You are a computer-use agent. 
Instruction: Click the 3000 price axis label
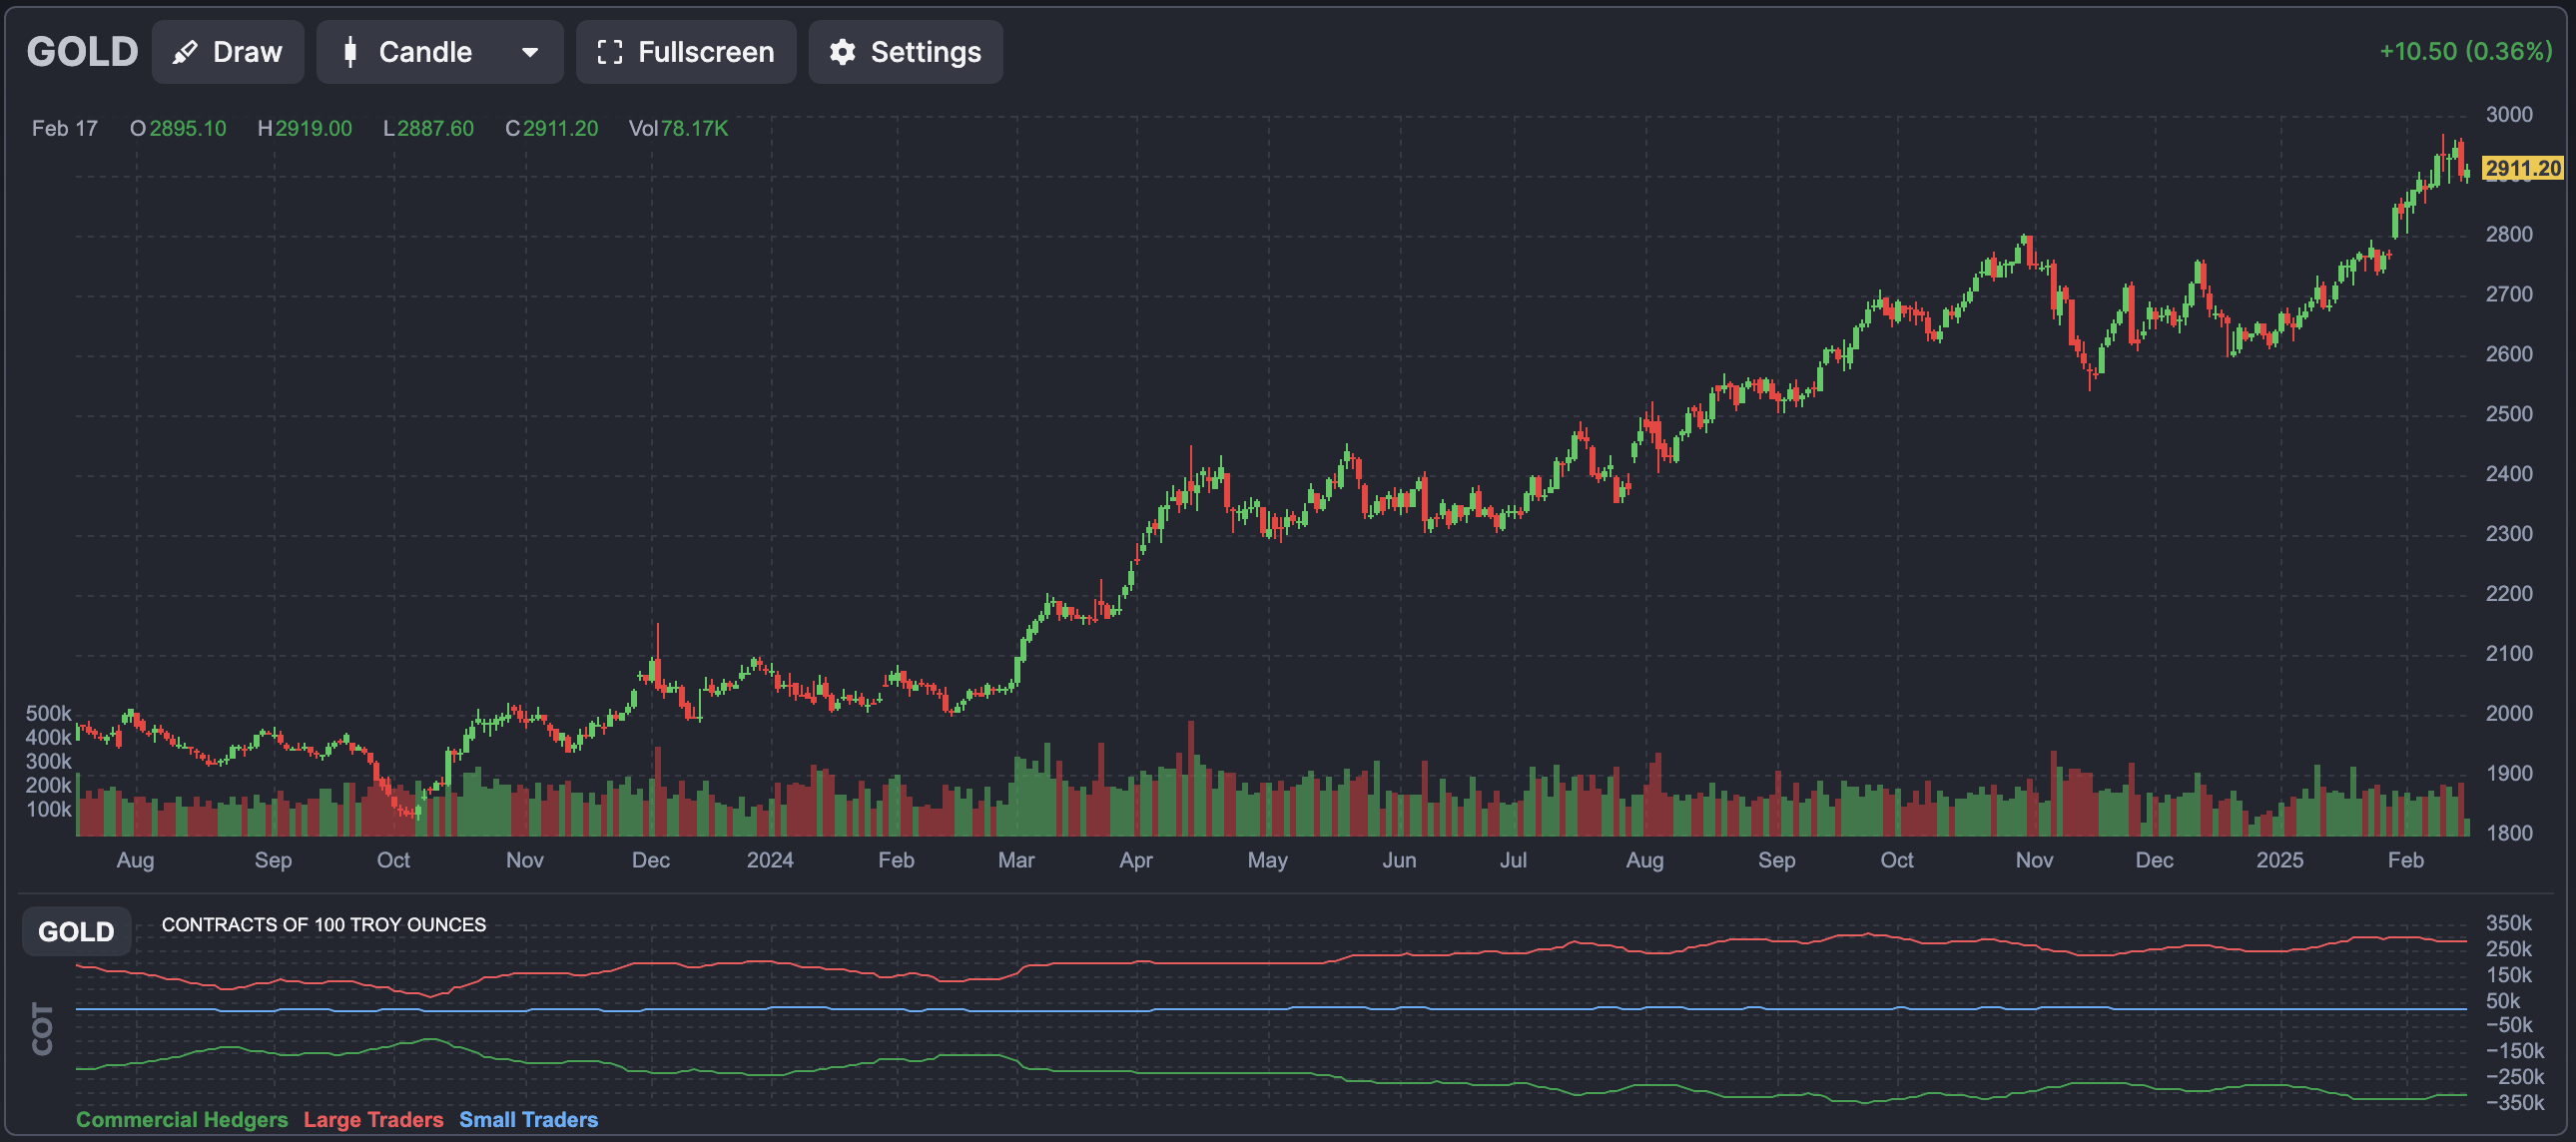2508,114
